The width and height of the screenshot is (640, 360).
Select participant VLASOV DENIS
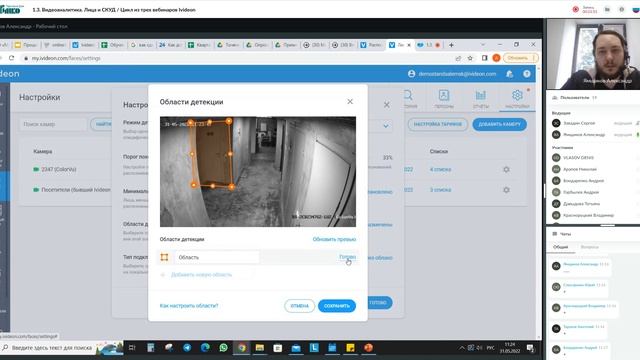coord(578,158)
